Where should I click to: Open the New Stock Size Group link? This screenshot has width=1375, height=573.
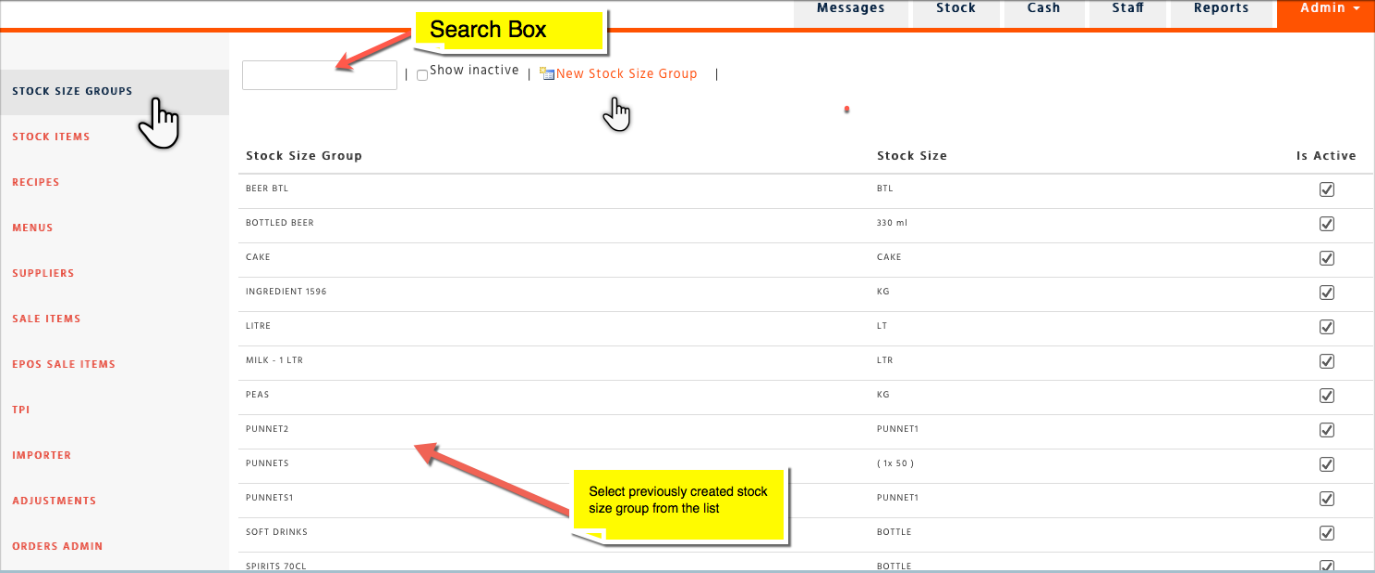626,73
